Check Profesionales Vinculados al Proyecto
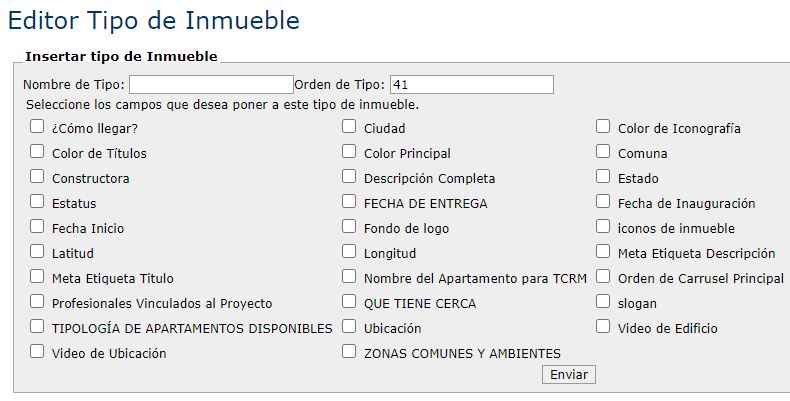Screen dimensions: 790x401 tap(37, 302)
